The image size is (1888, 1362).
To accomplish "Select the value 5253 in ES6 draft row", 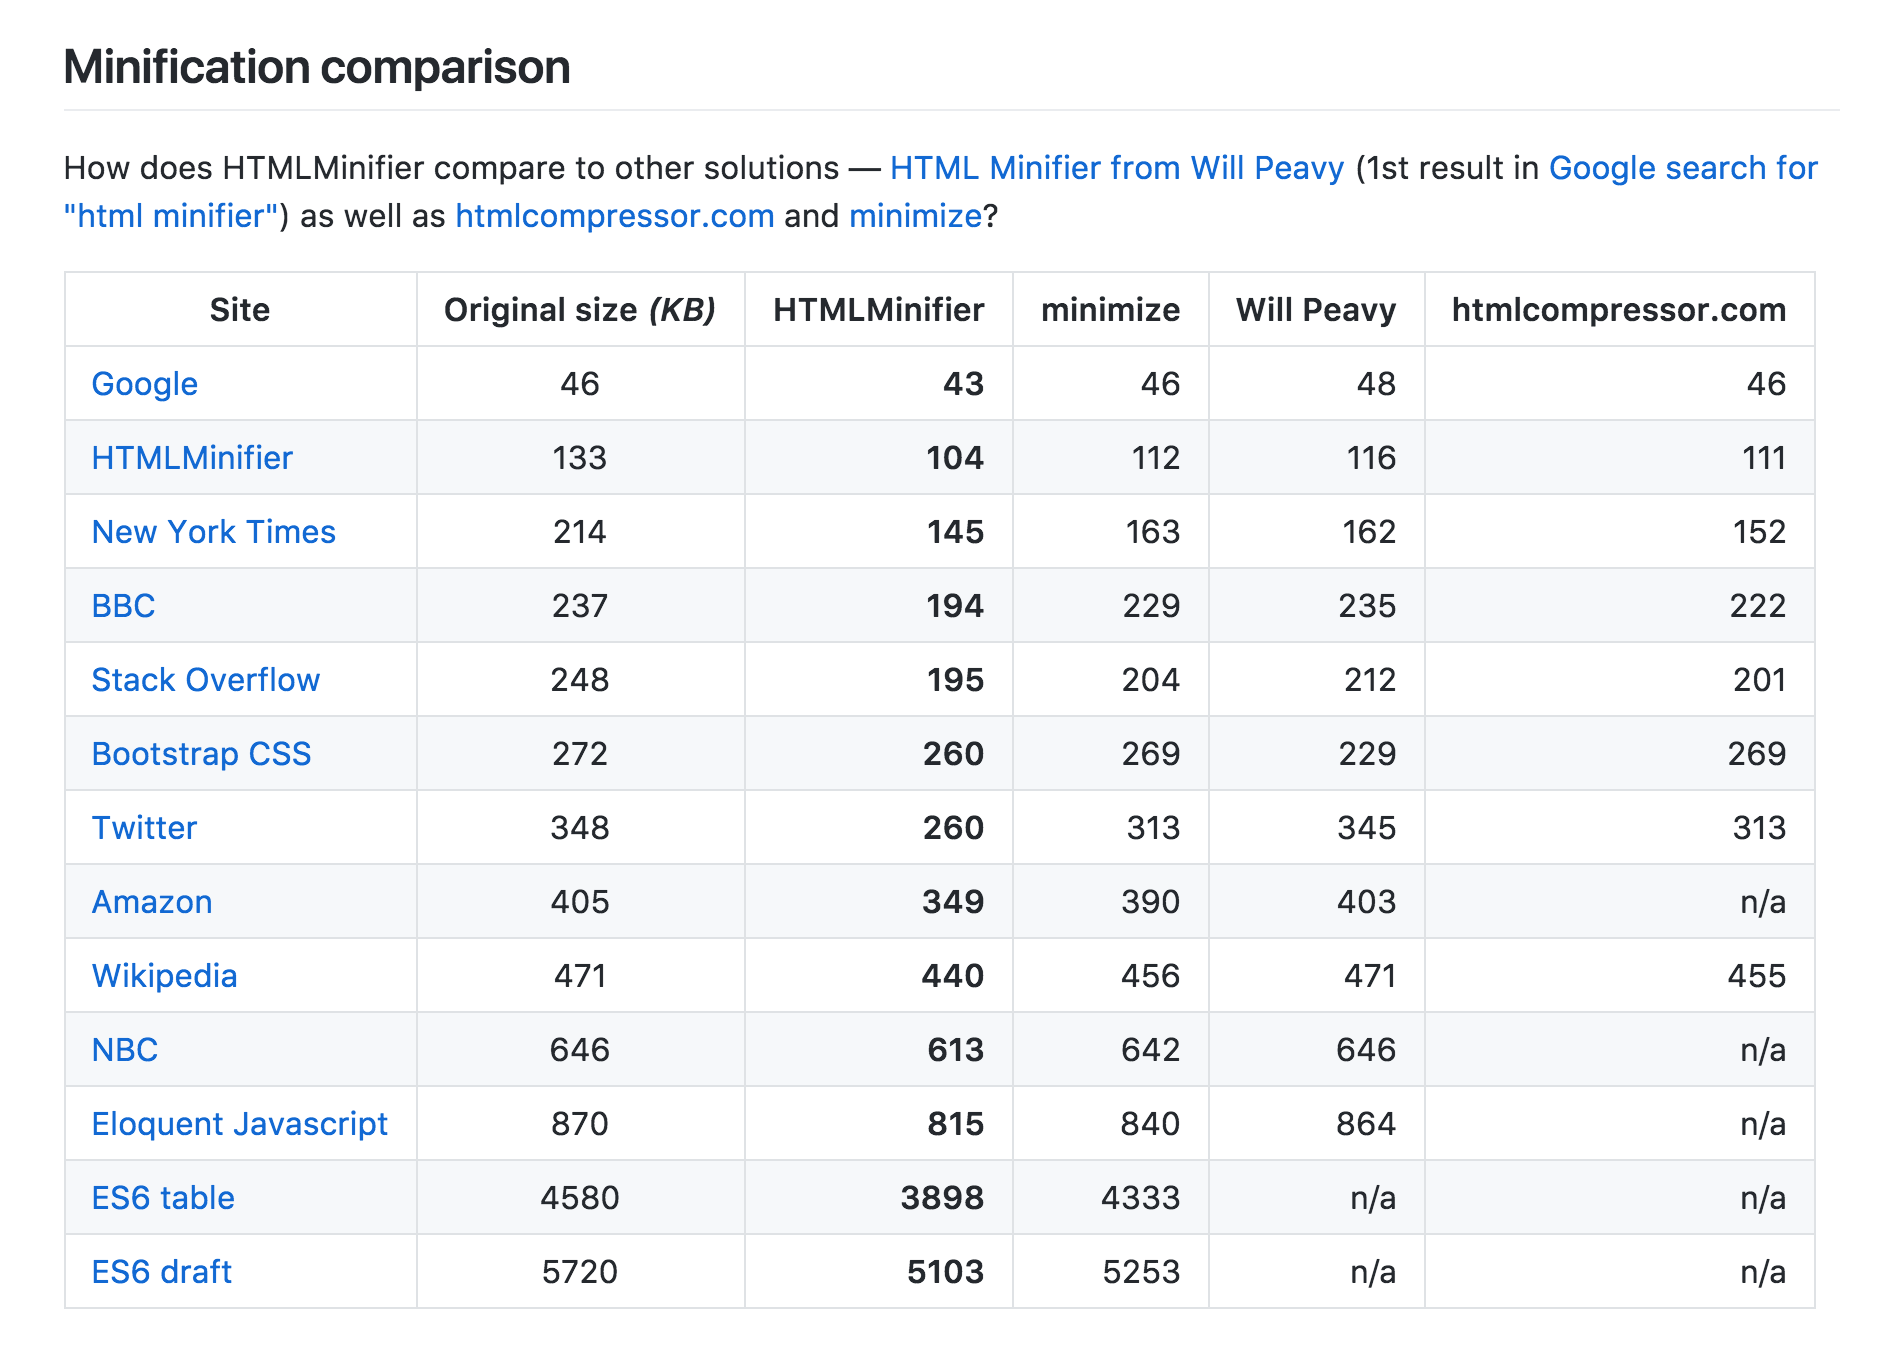I will 1142,1272.
